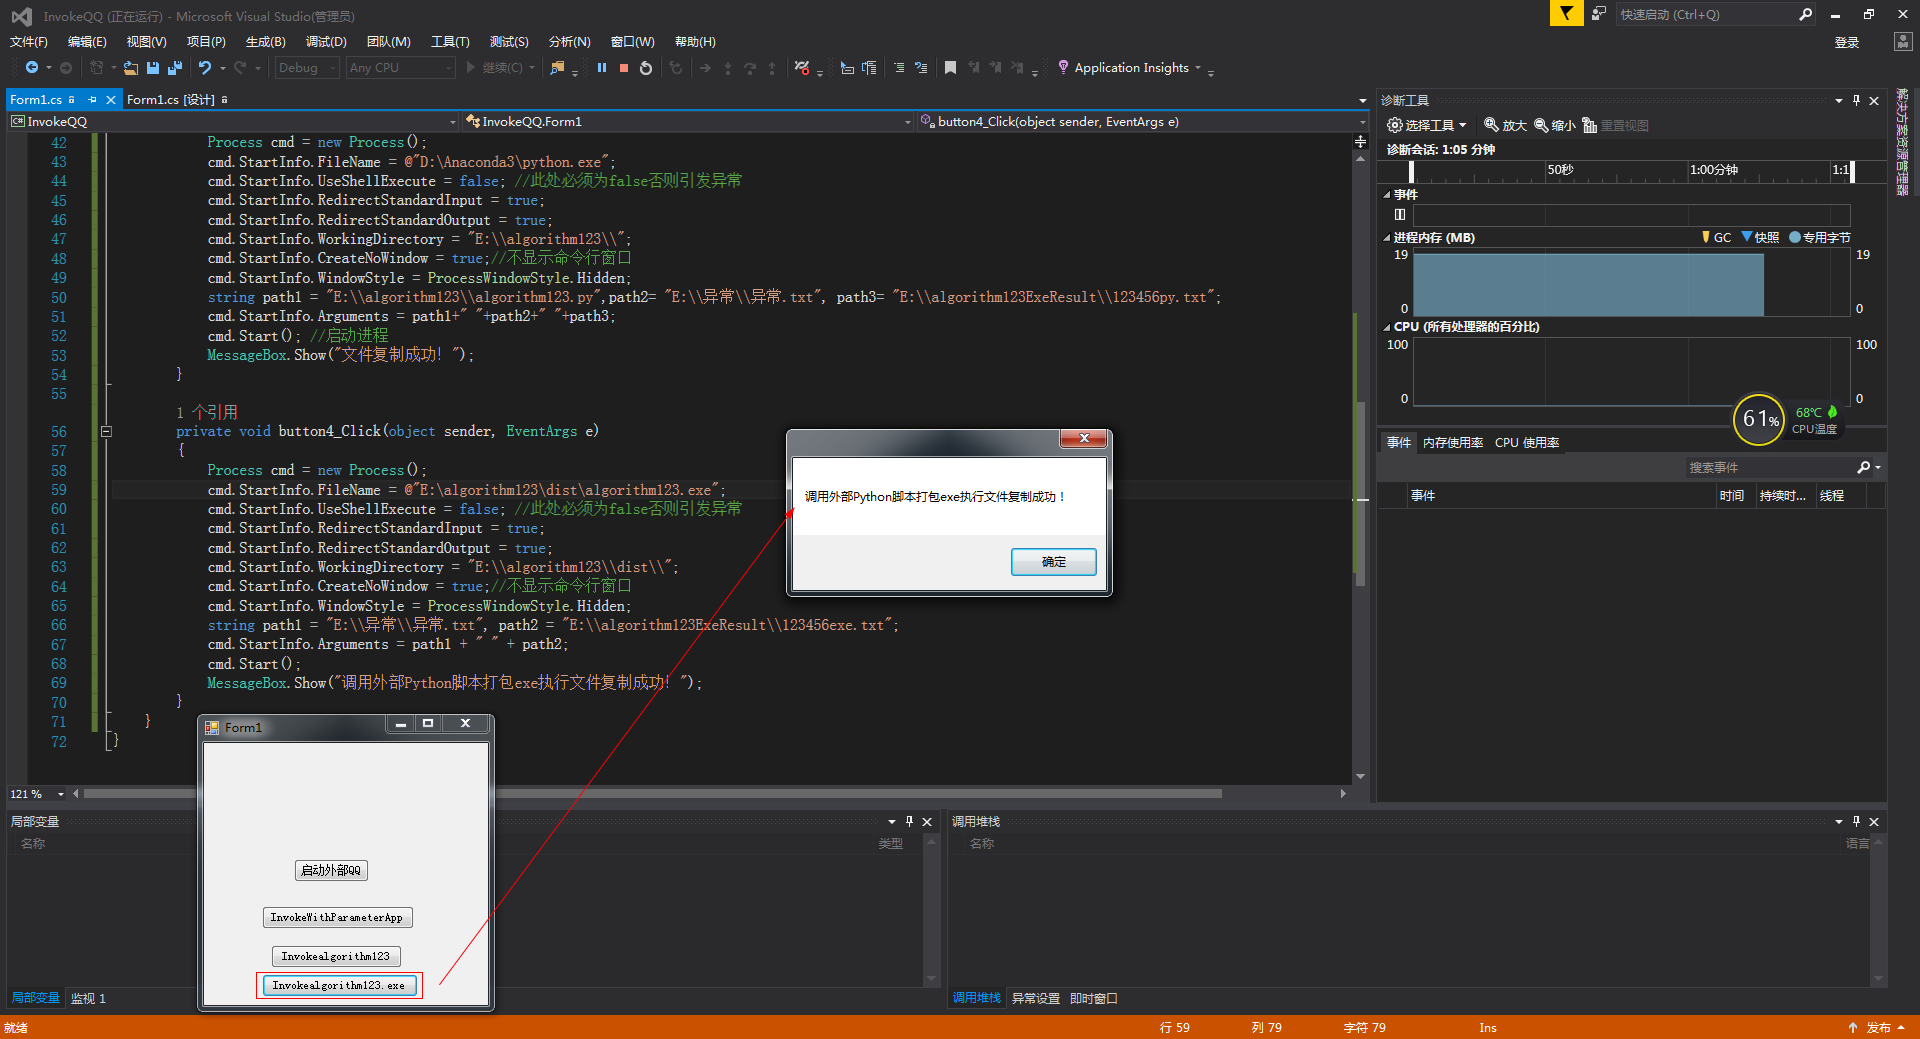Click the Invokealgorithm123.exe button on Form1
The image size is (1920, 1039).
339,985
